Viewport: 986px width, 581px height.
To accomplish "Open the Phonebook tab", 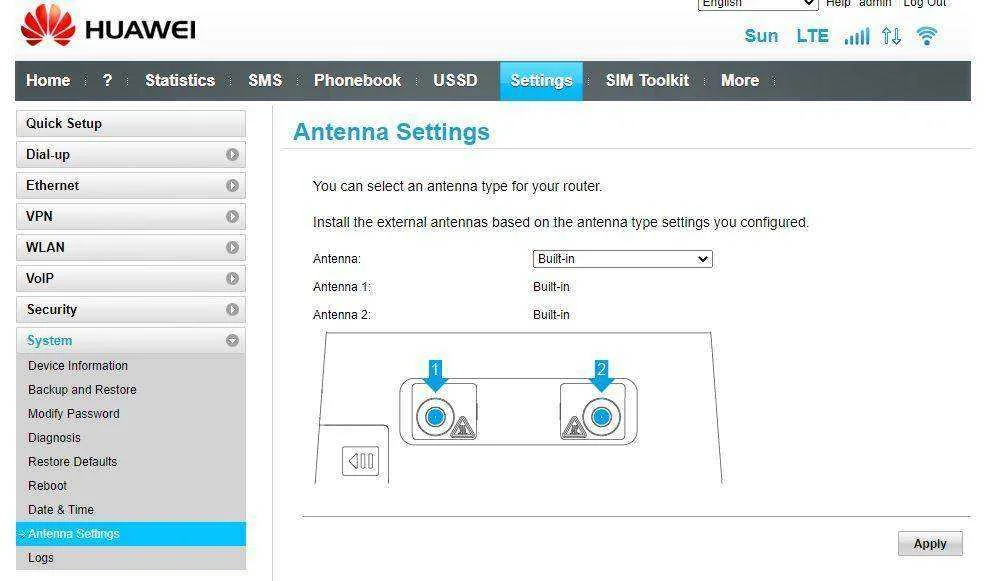I will click(357, 80).
